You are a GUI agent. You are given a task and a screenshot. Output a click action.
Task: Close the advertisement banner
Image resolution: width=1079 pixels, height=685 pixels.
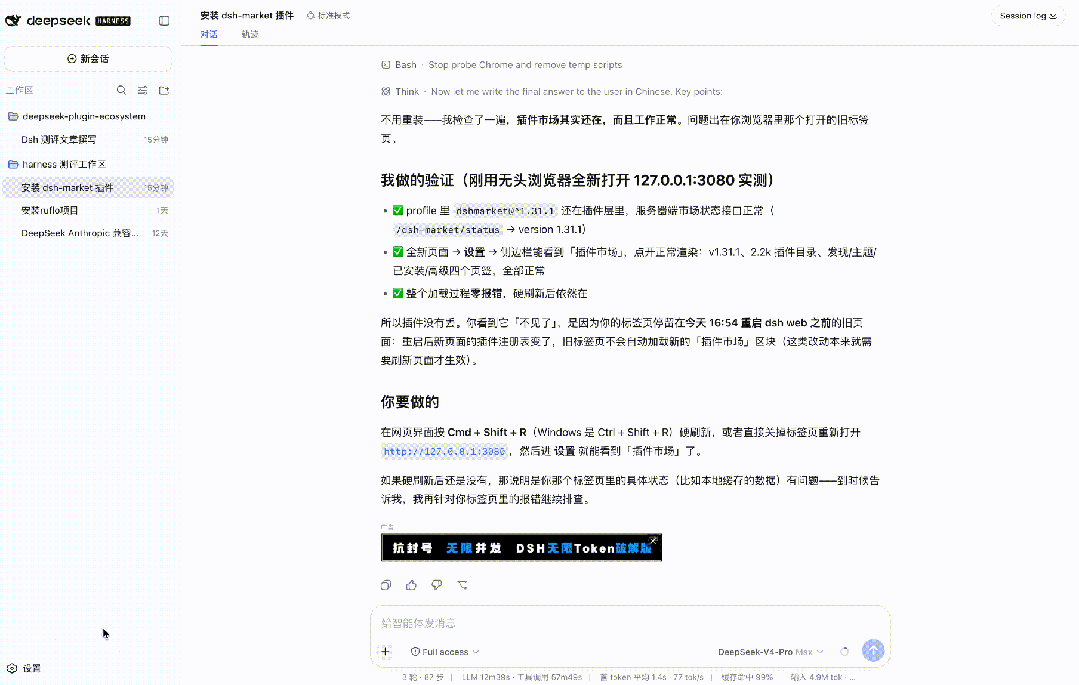point(654,540)
